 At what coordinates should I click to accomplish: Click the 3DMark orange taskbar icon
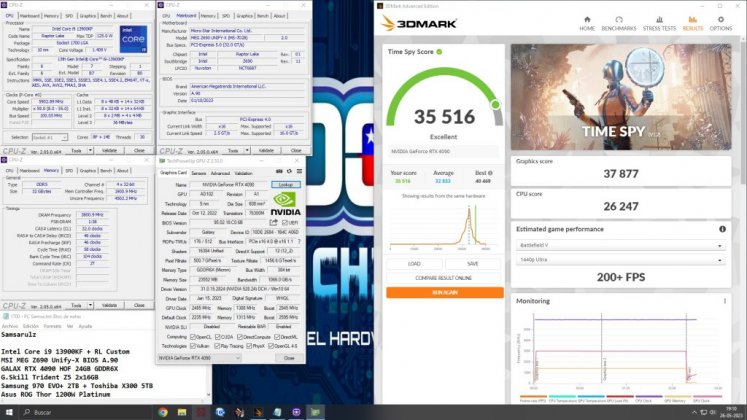[258, 412]
